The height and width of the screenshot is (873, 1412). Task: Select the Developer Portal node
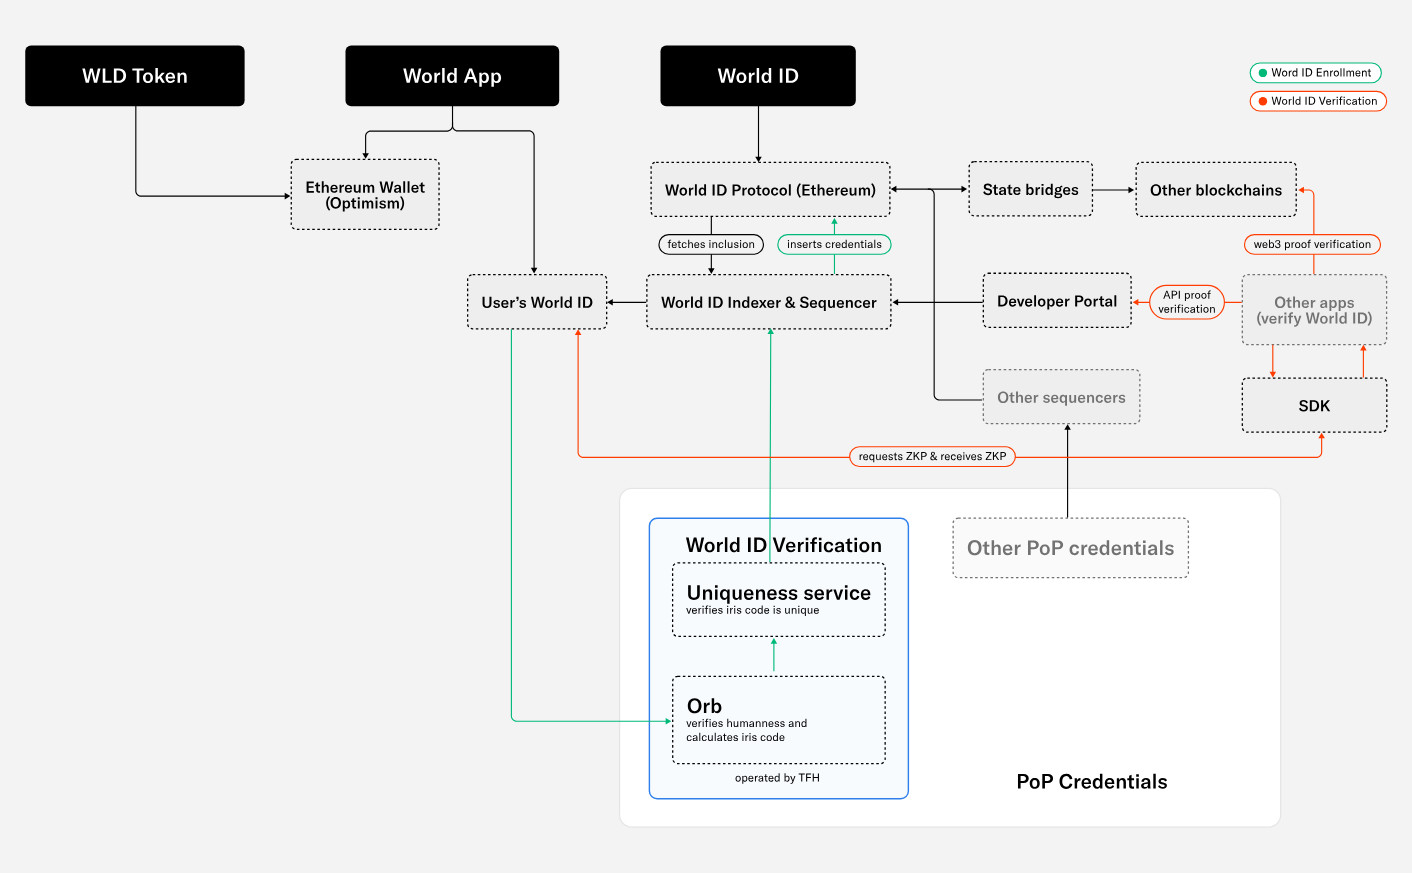pyautogui.click(x=1057, y=301)
